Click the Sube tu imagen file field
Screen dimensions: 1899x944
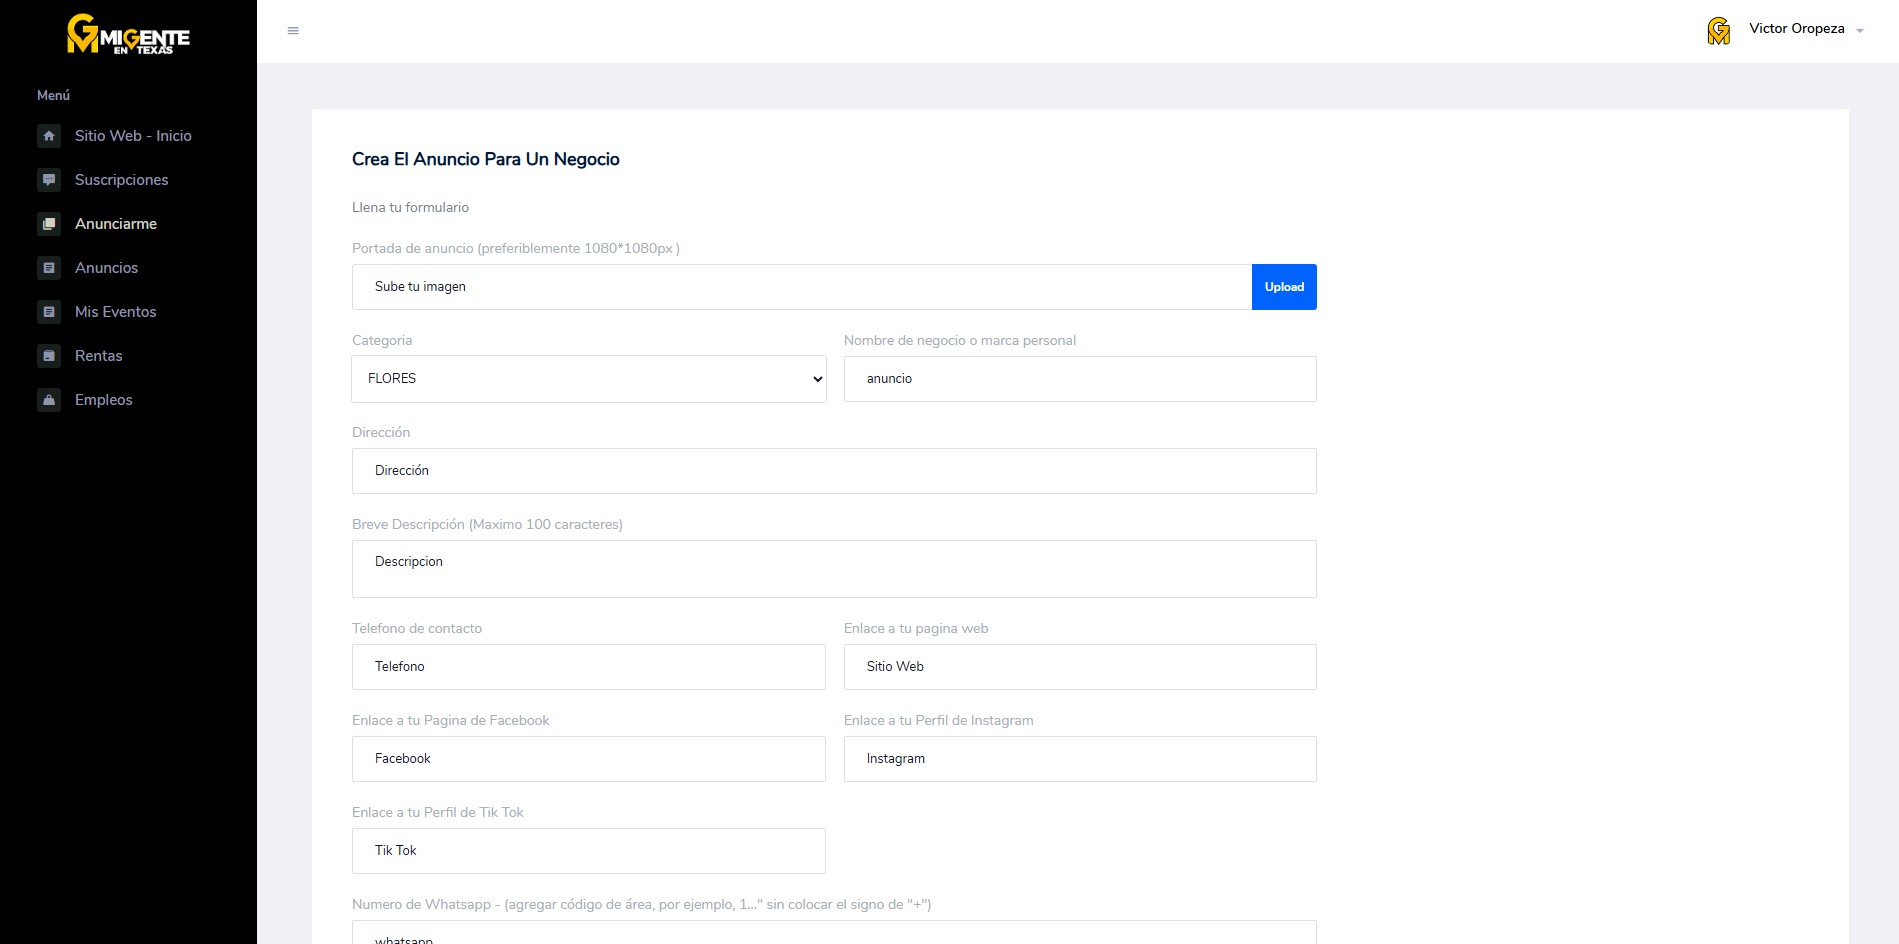pyautogui.click(x=802, y=287)
